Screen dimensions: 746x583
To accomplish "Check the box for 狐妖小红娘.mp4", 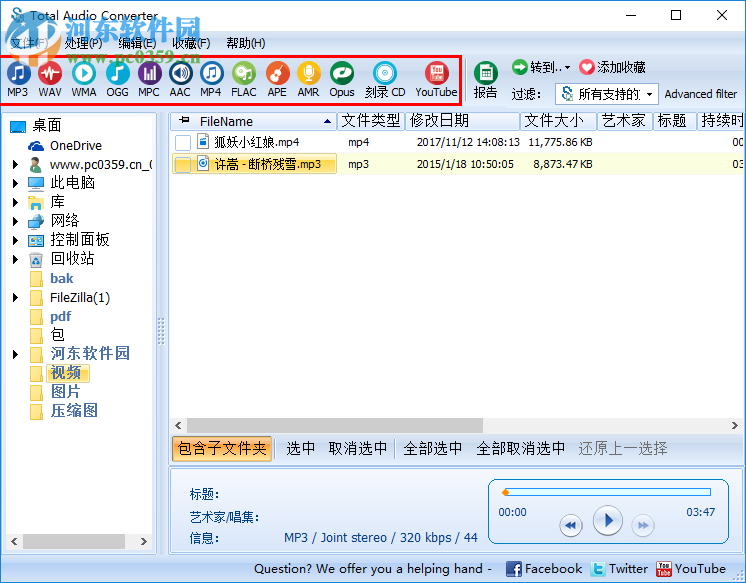I will [x=183, y=142].
